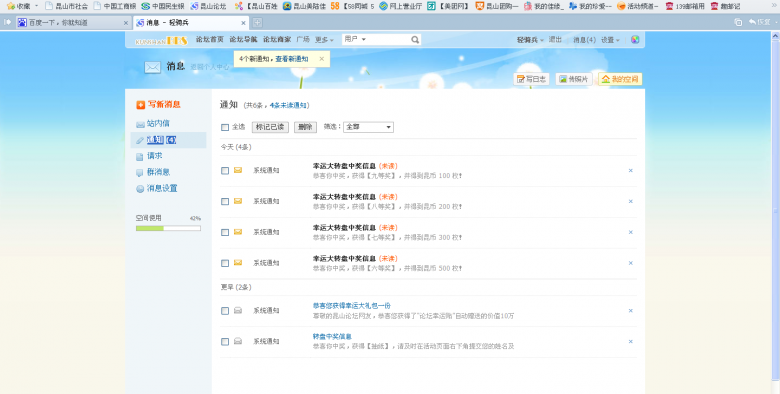Open the 筛选 全部 filter dropdown

(x=368, y=127)
